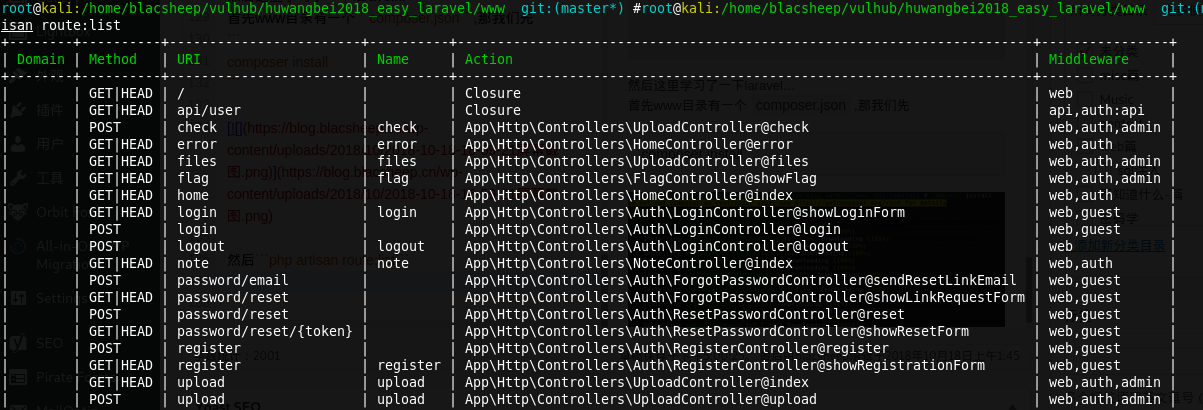Viewport: 1203px width, 410px height.
Task: Click the URI column header
Action: (x=189, y=59)
